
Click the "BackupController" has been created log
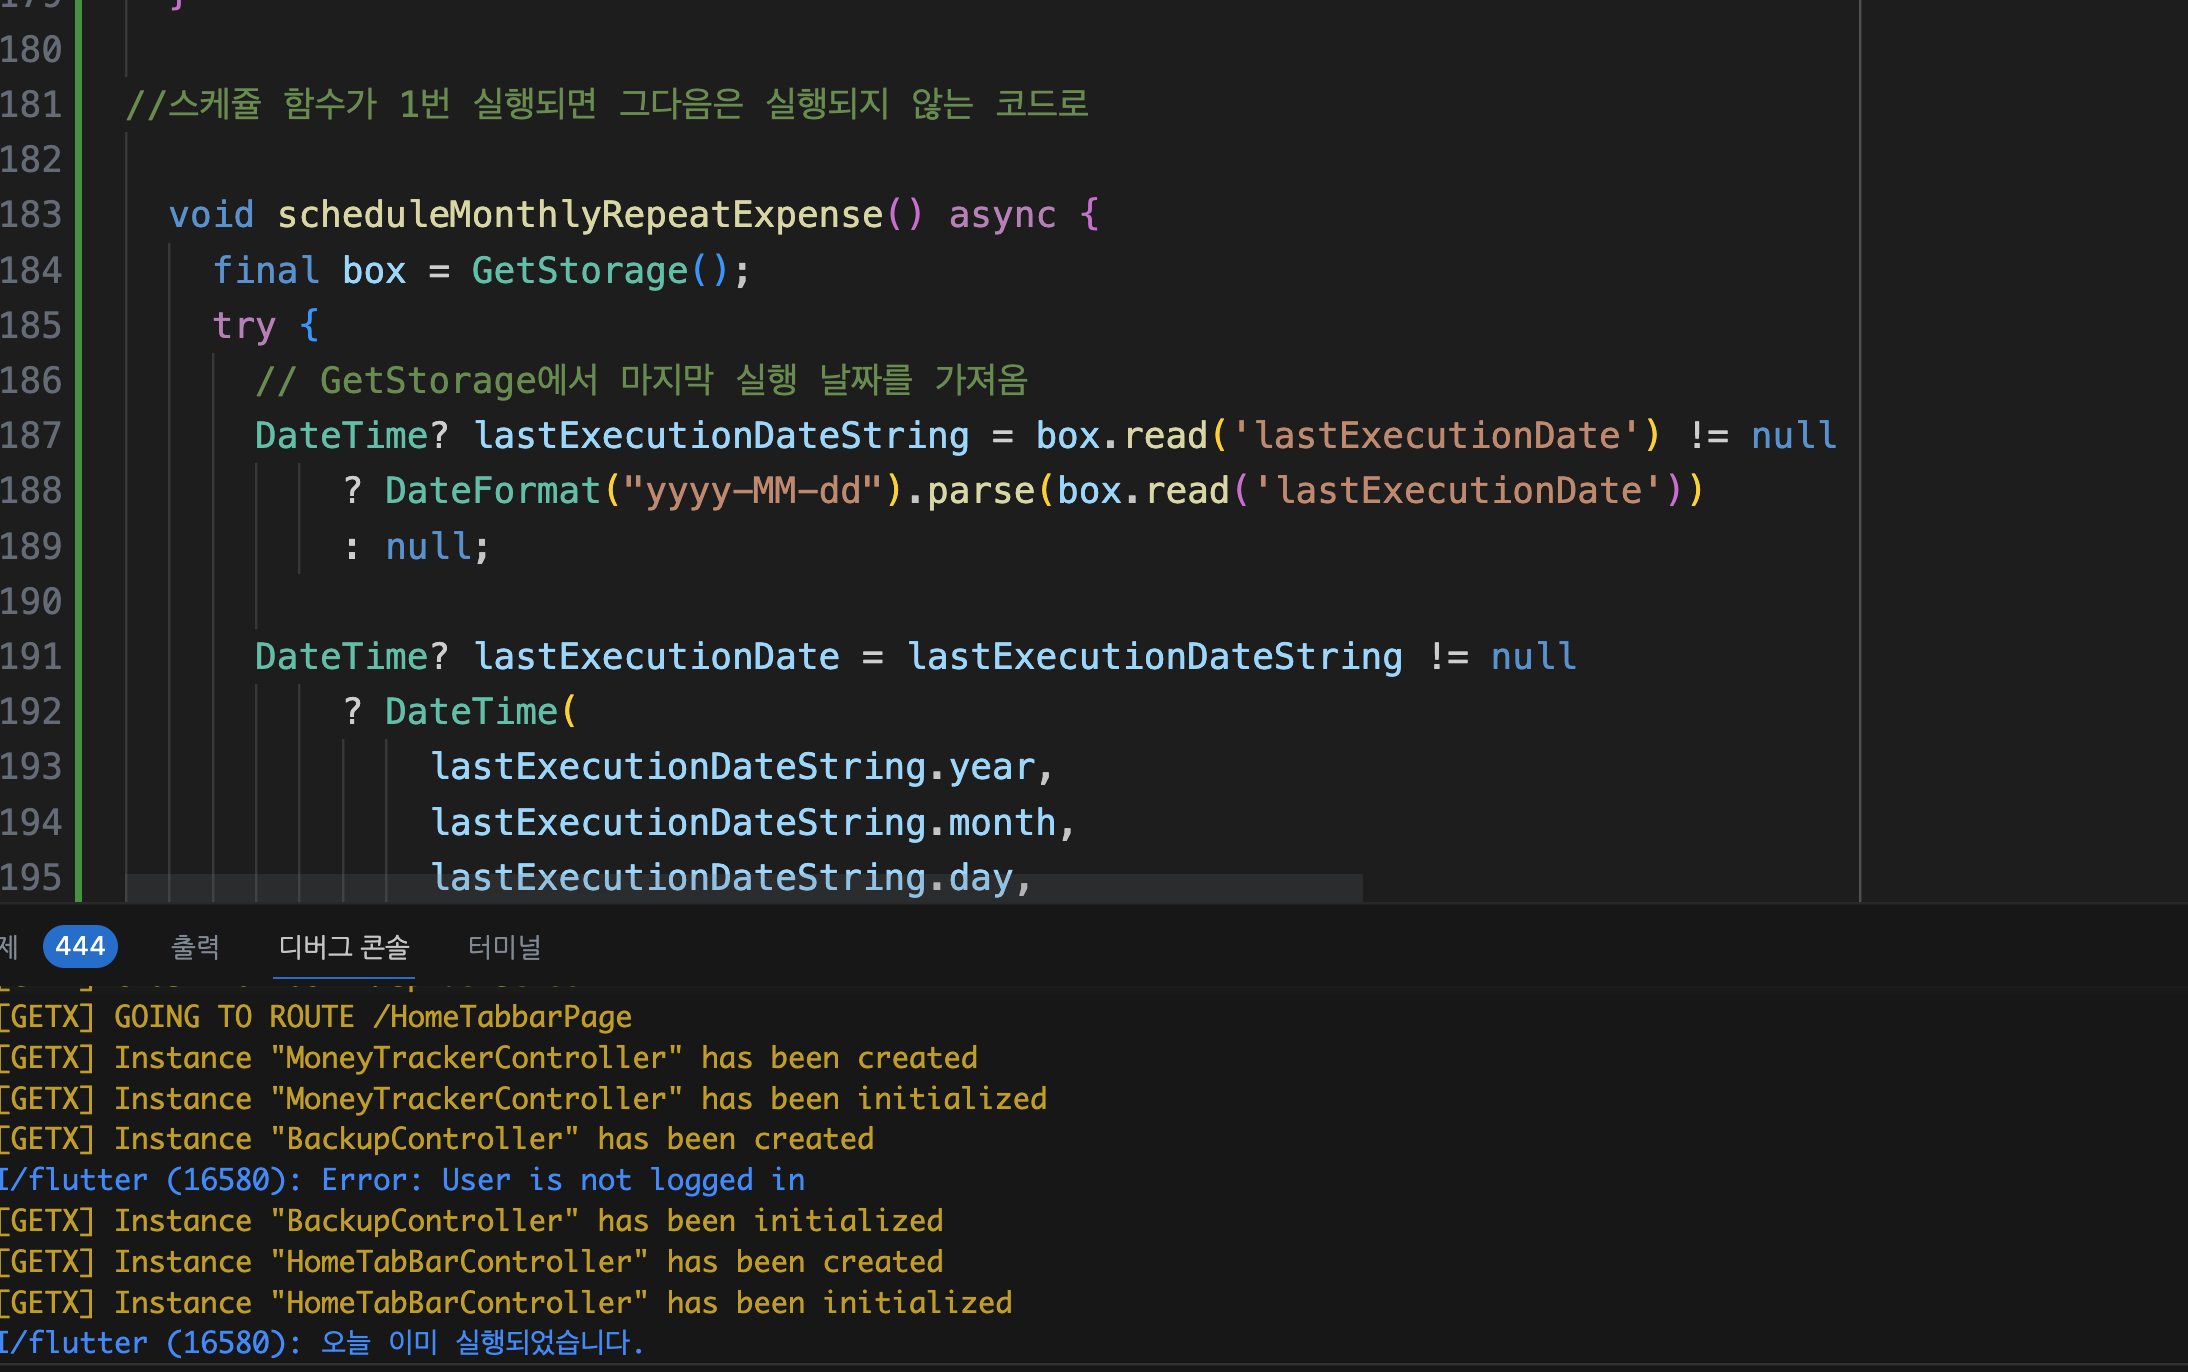tap(438, 1139)
